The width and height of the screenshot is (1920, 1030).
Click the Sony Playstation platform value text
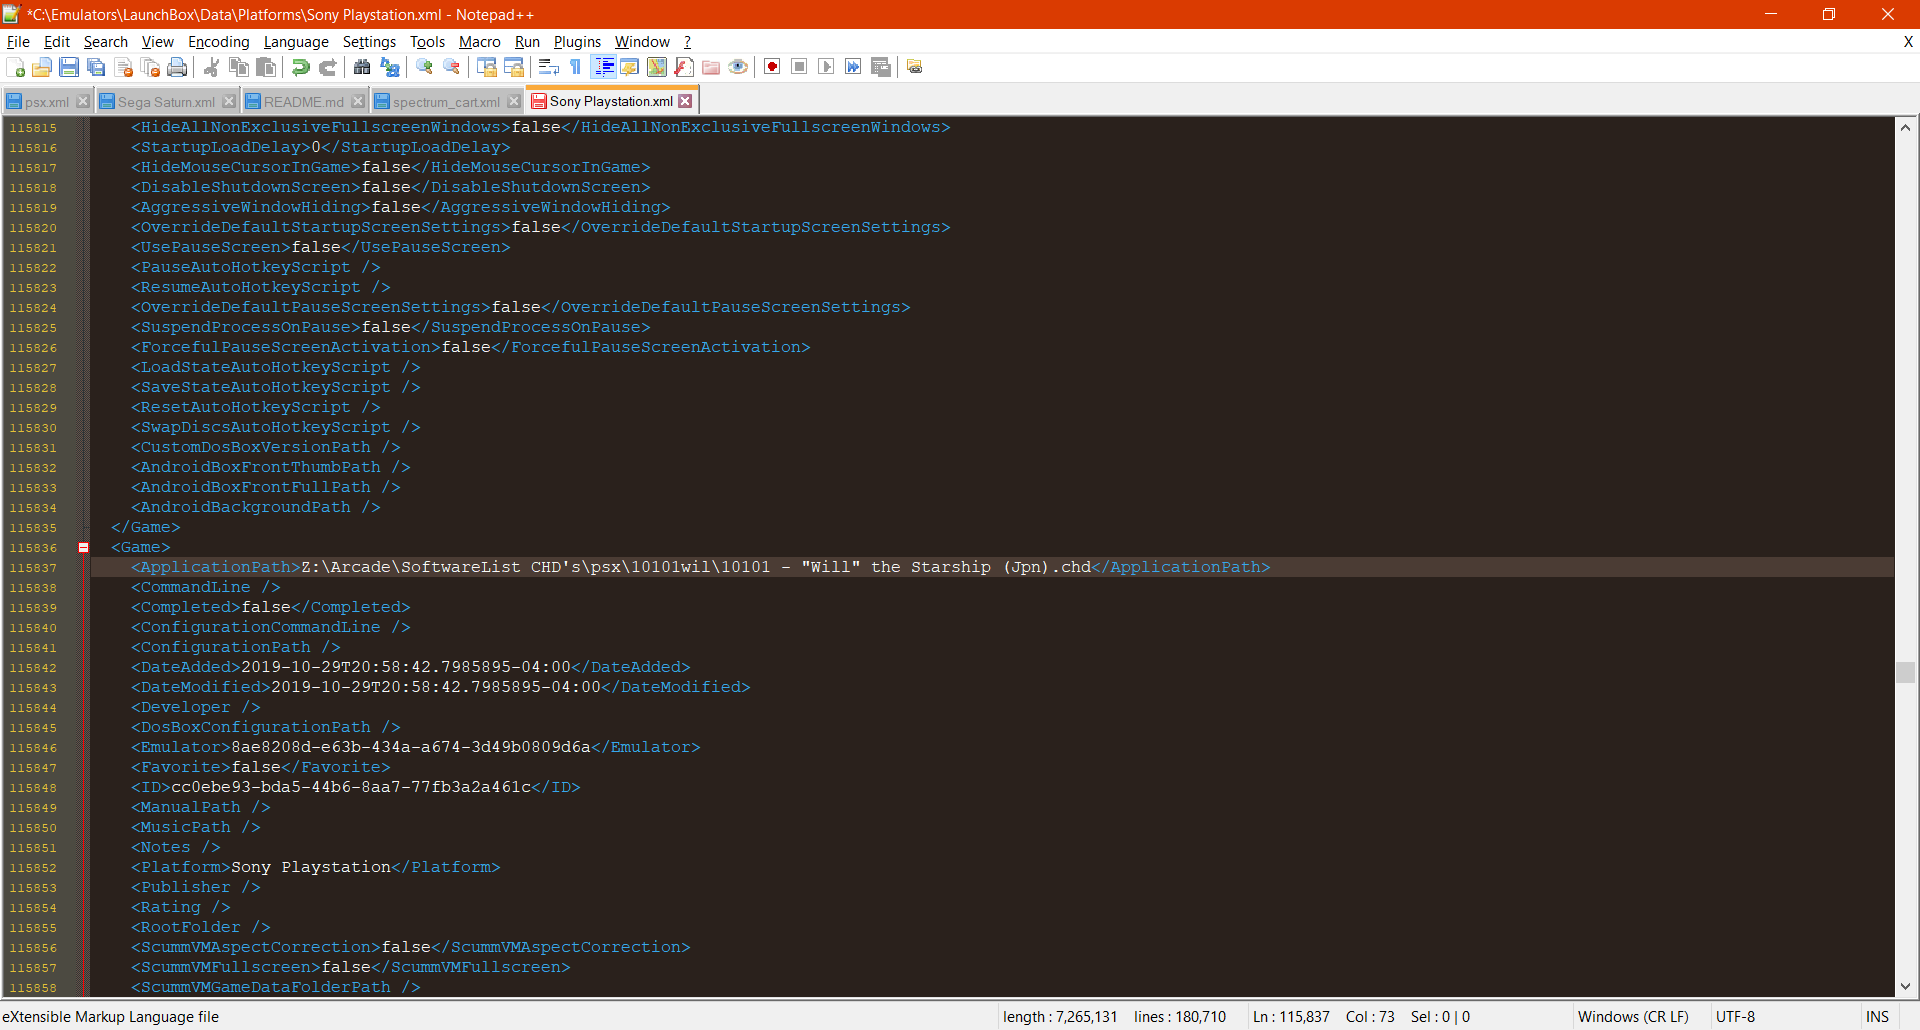(x=311, y=867)
